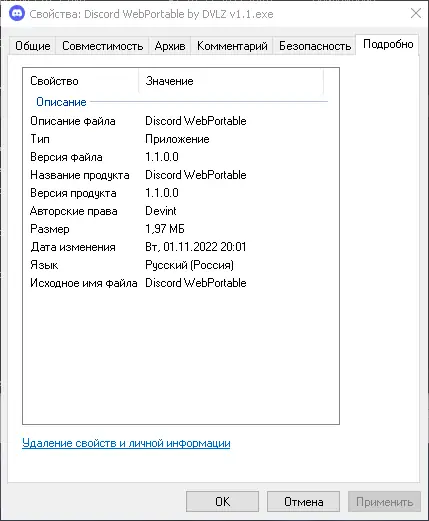Select the Подробно tab
The image size is (429, 521).
(388, 44)
